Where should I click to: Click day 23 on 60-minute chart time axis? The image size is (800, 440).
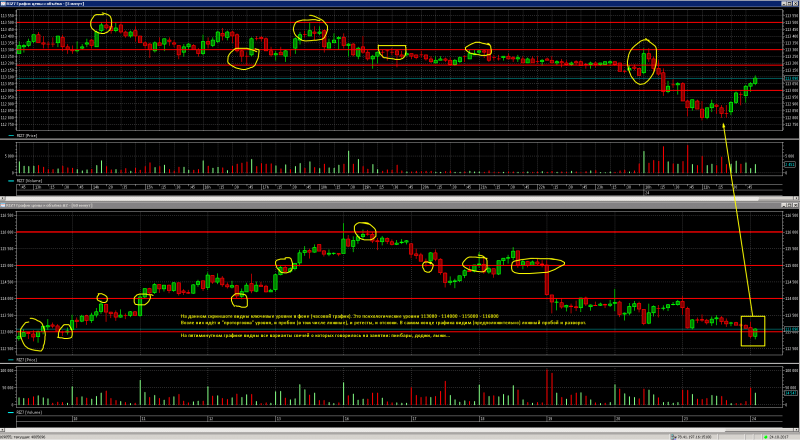tap(685, 419)
